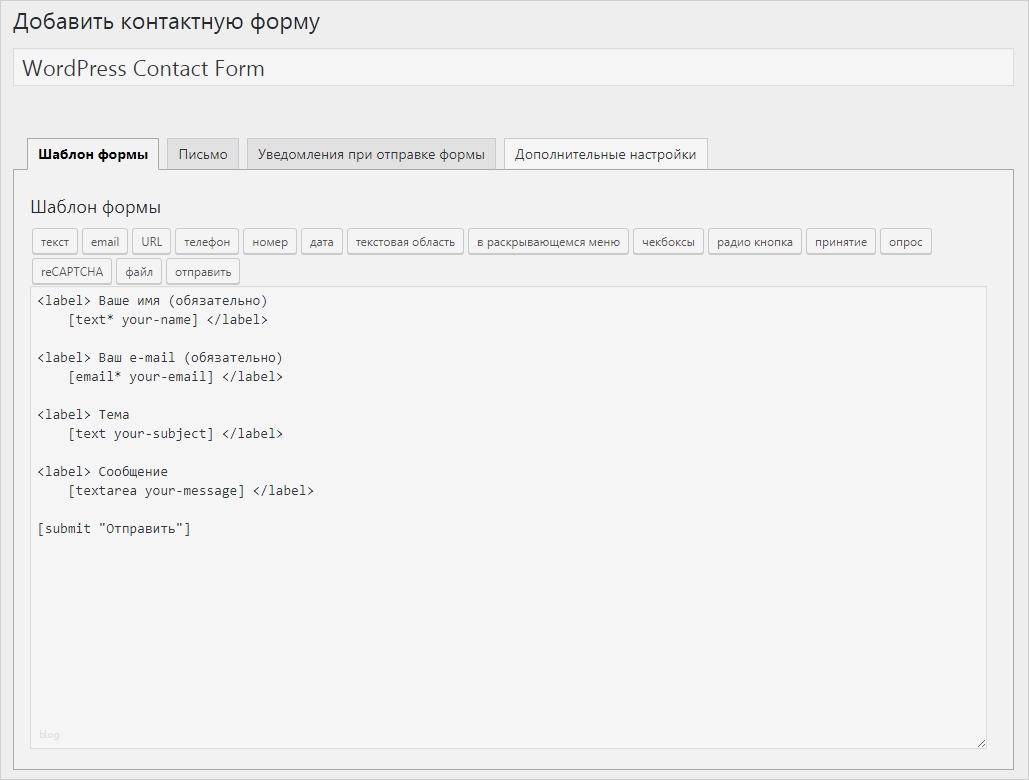Click the '<label> Тема' line

coord(83,415)
